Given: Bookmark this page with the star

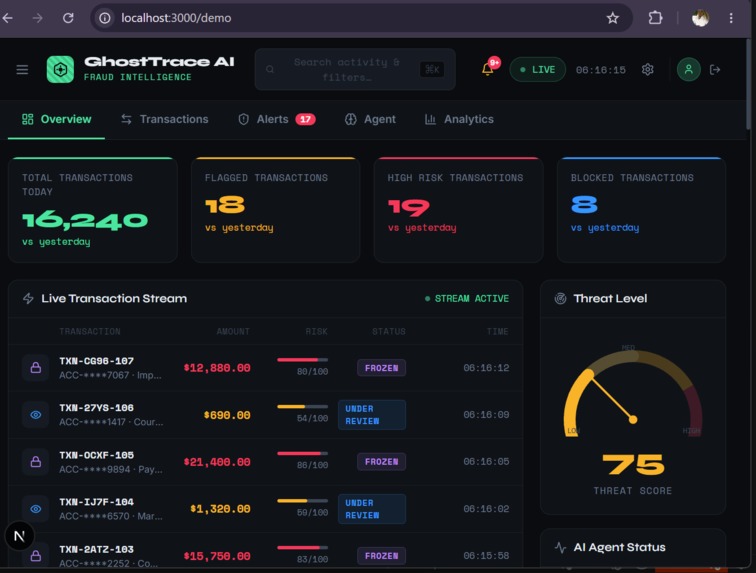Looking at the screenshot, I should click(612, 18).
